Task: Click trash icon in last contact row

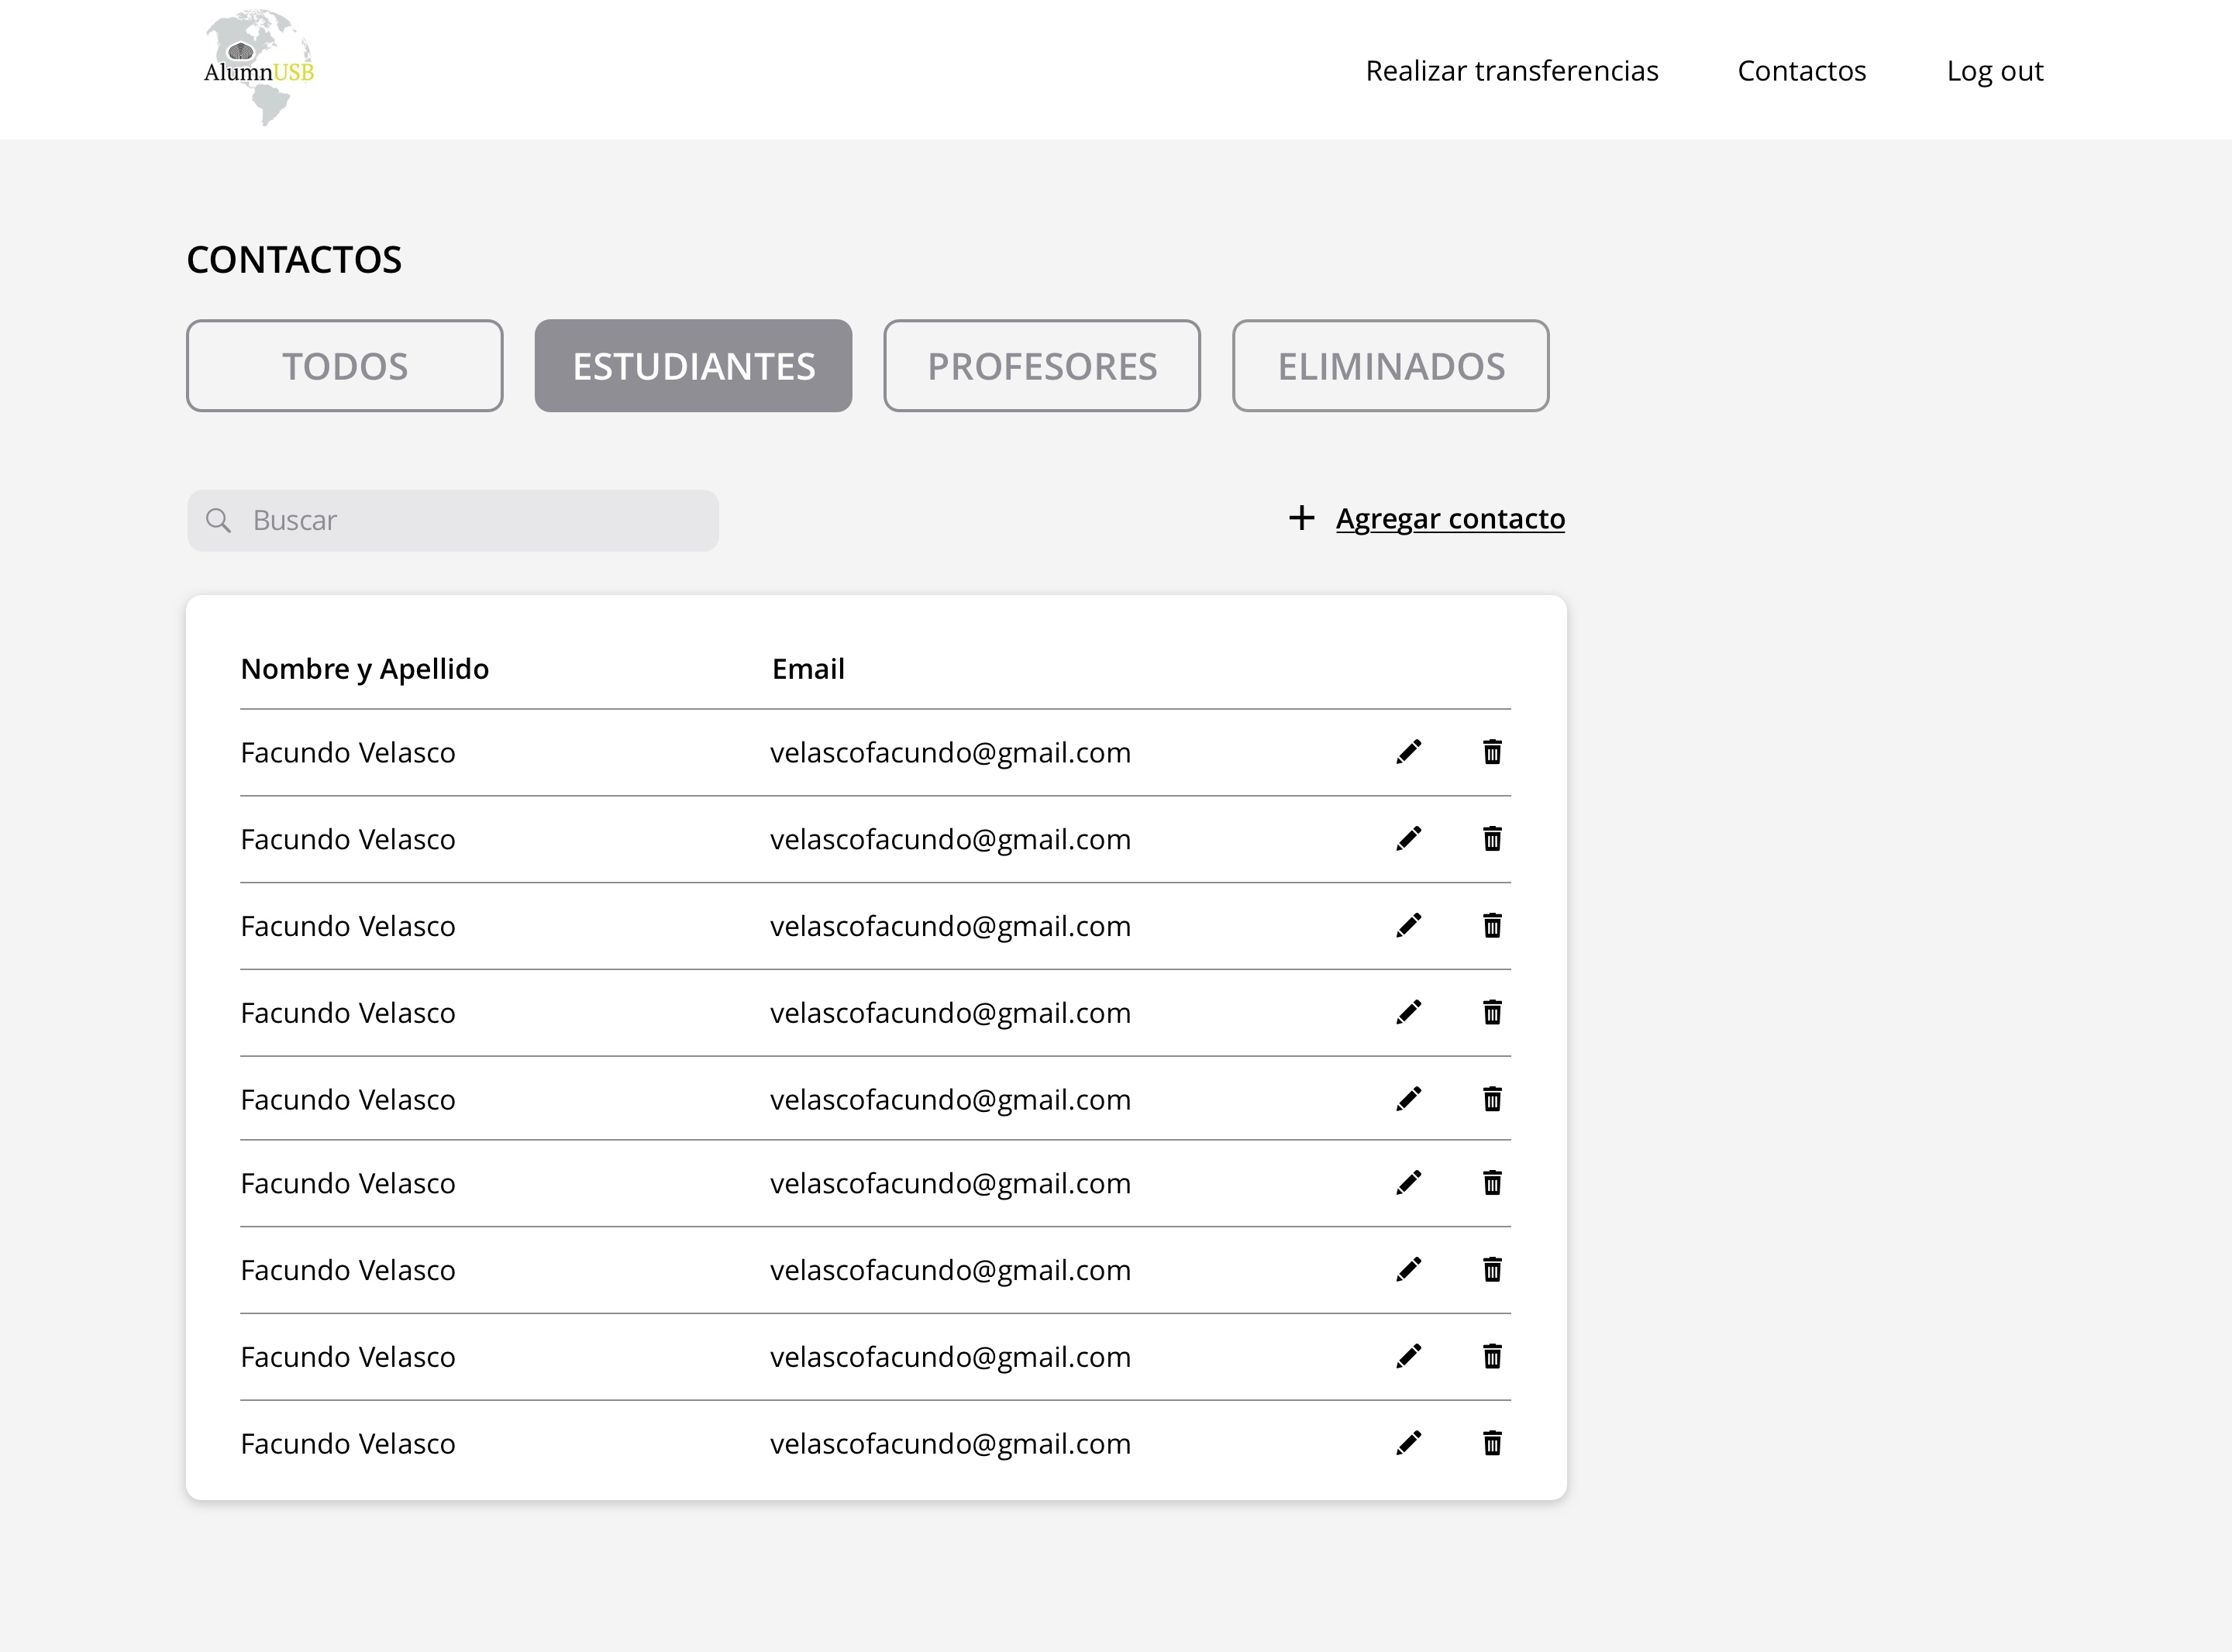Action: click(1492, 1443)
